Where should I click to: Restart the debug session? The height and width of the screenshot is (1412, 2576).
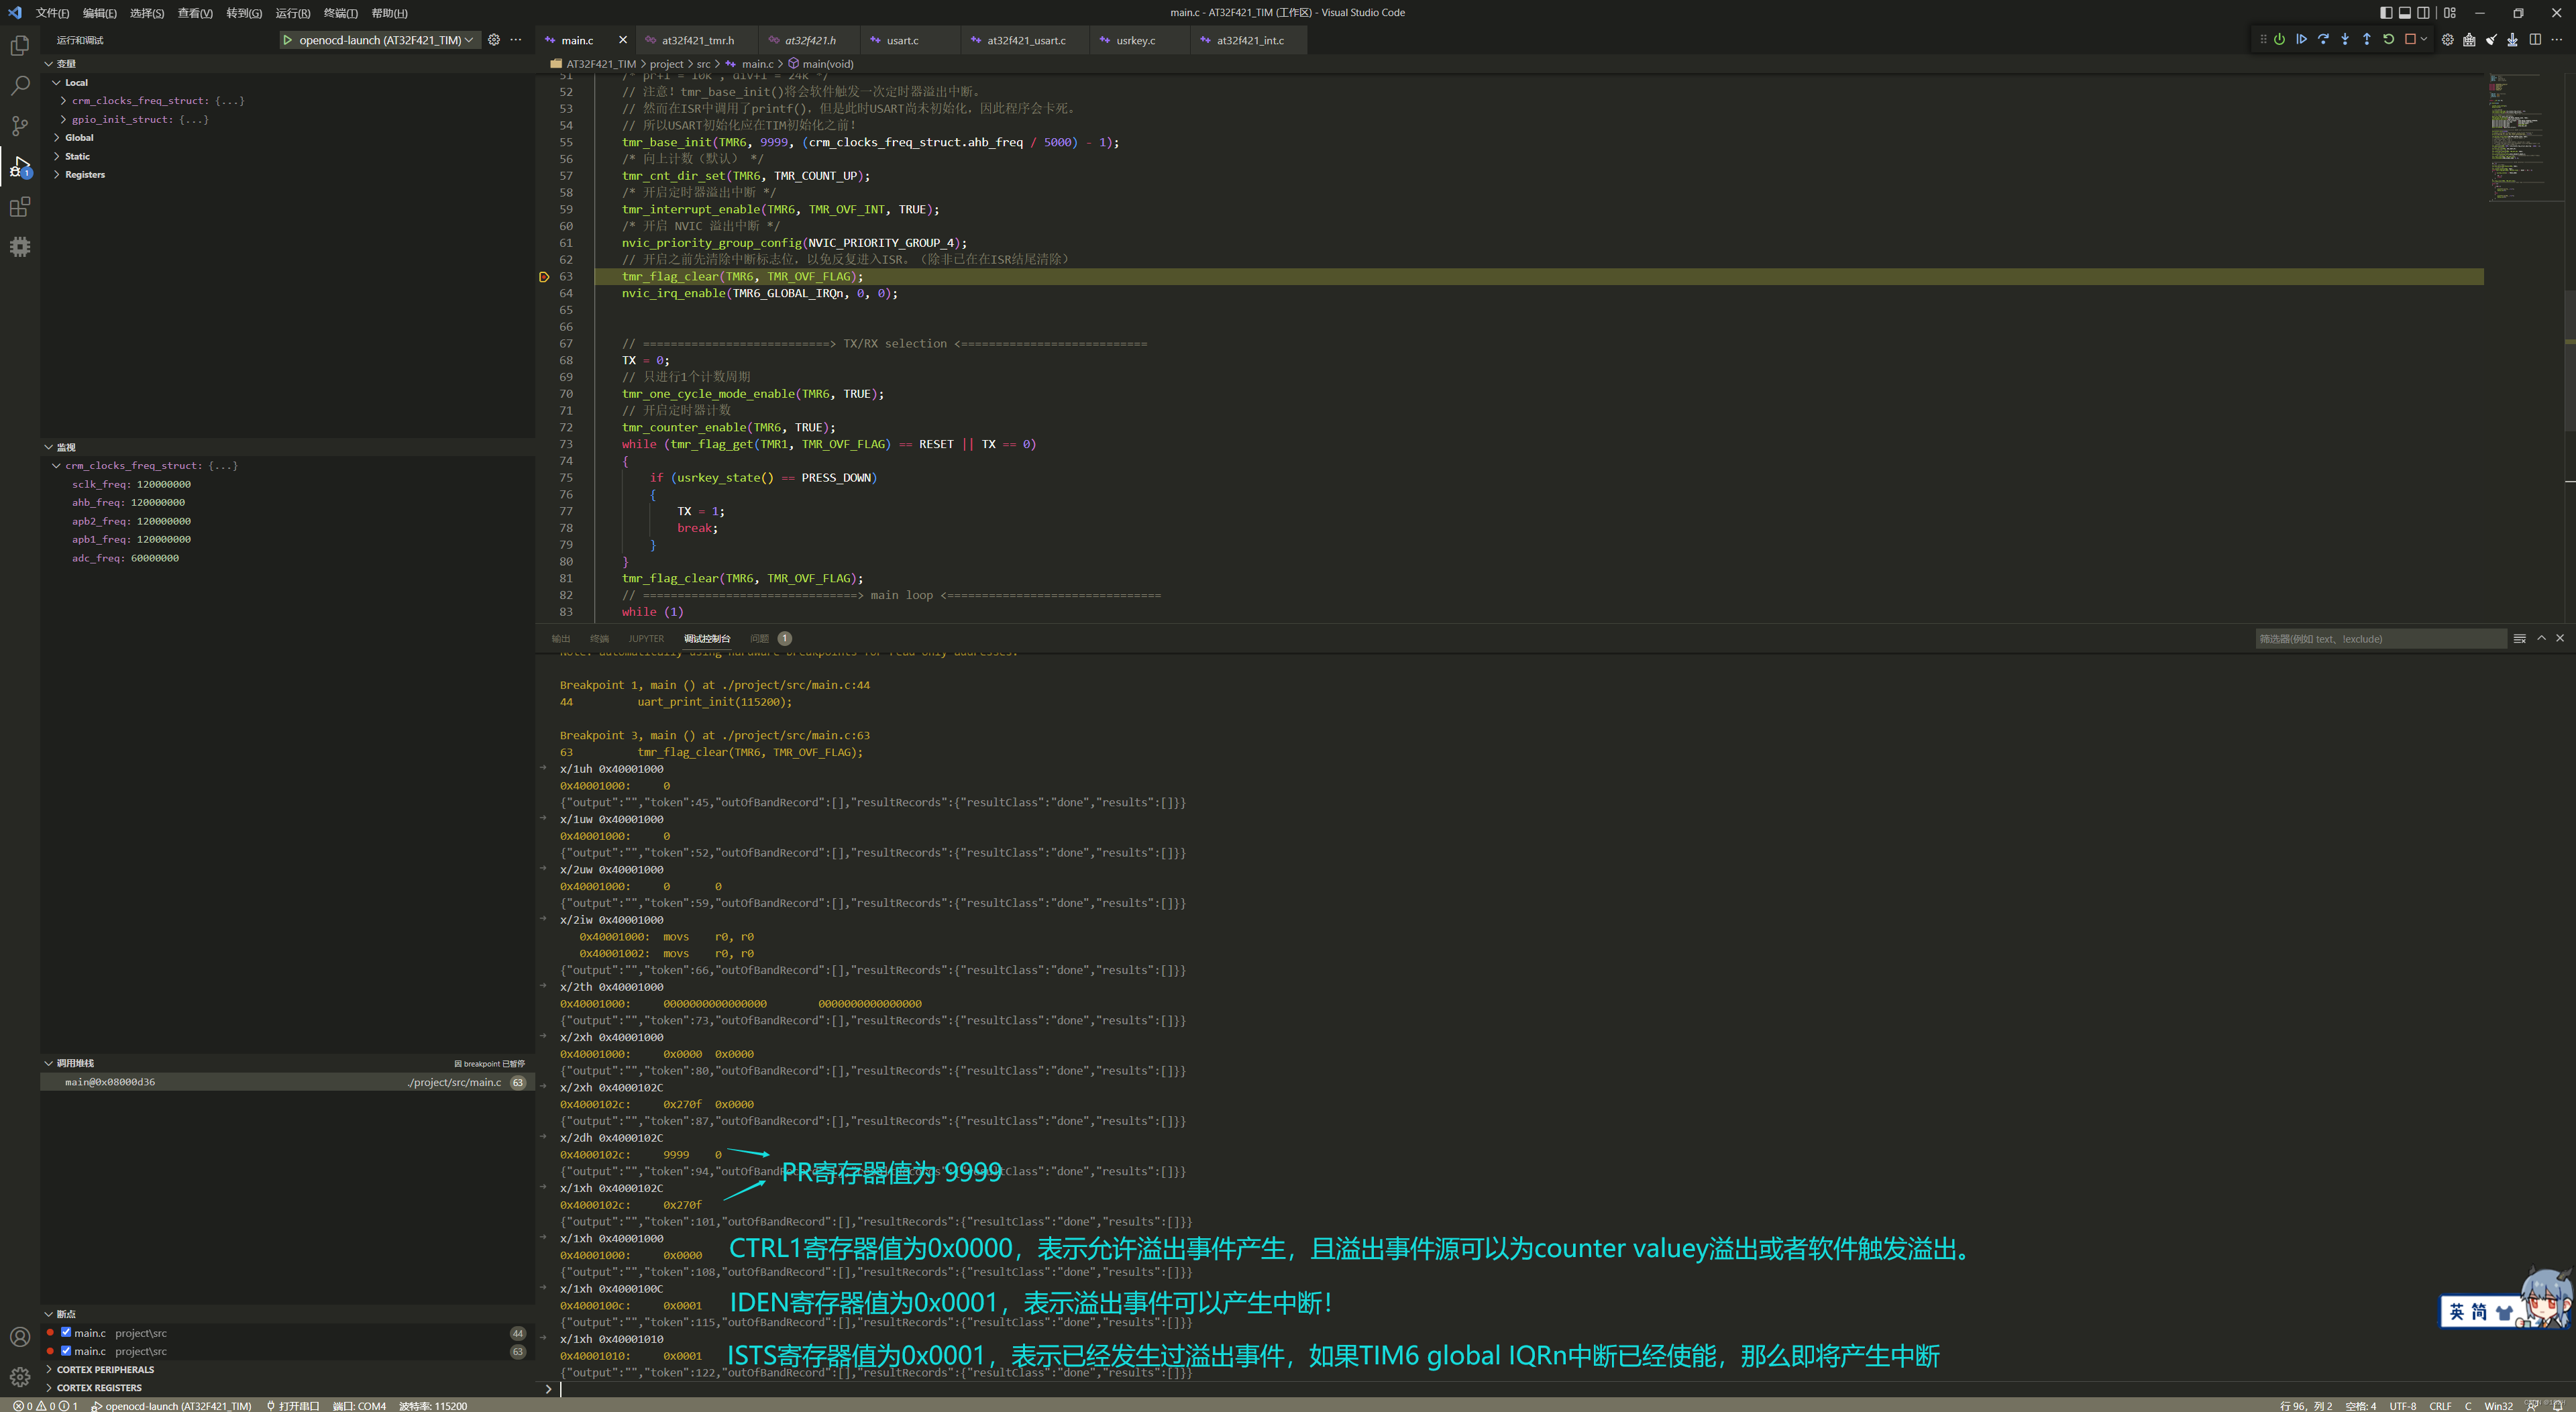point(2388,40)
